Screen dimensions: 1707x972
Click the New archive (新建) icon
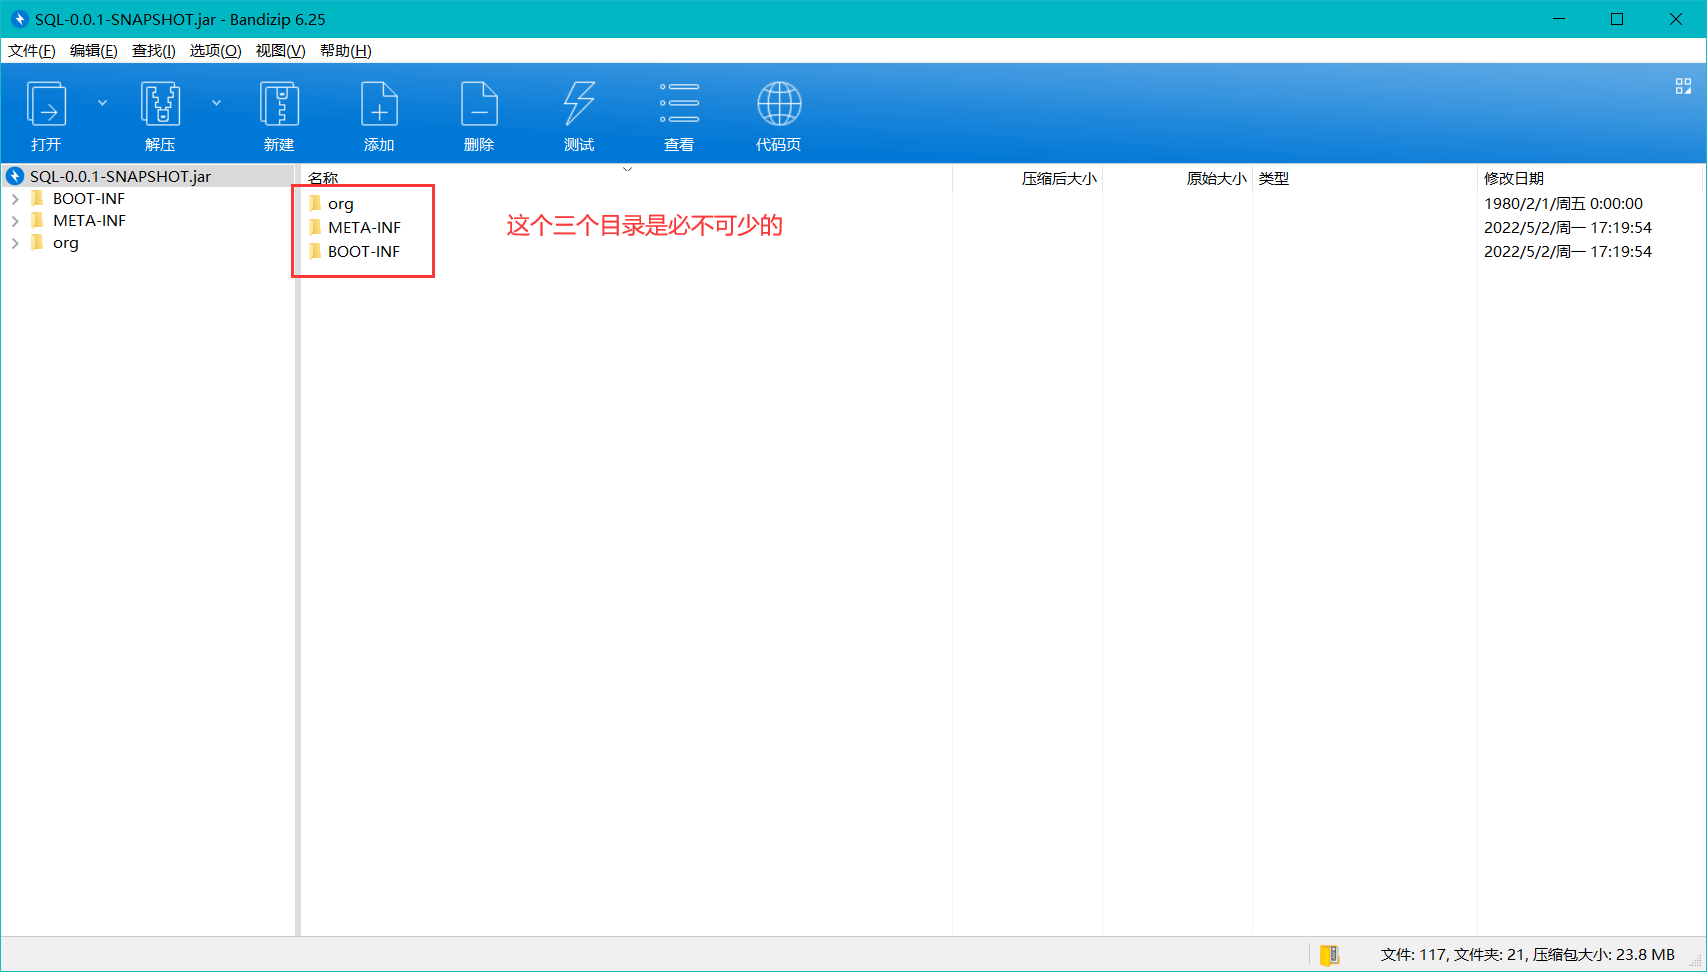[x=279, y=104]
